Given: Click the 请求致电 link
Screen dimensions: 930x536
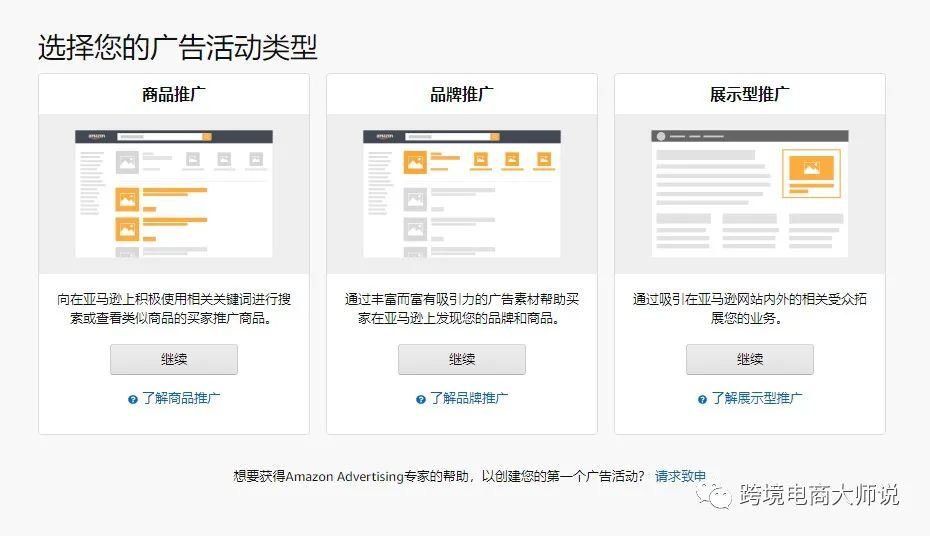Looking at the screenshot, I should 680,476.
